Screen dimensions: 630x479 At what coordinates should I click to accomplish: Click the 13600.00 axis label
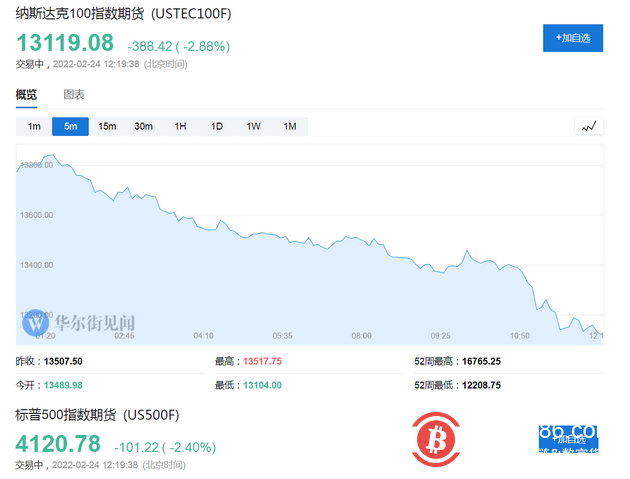click(37, 215)
